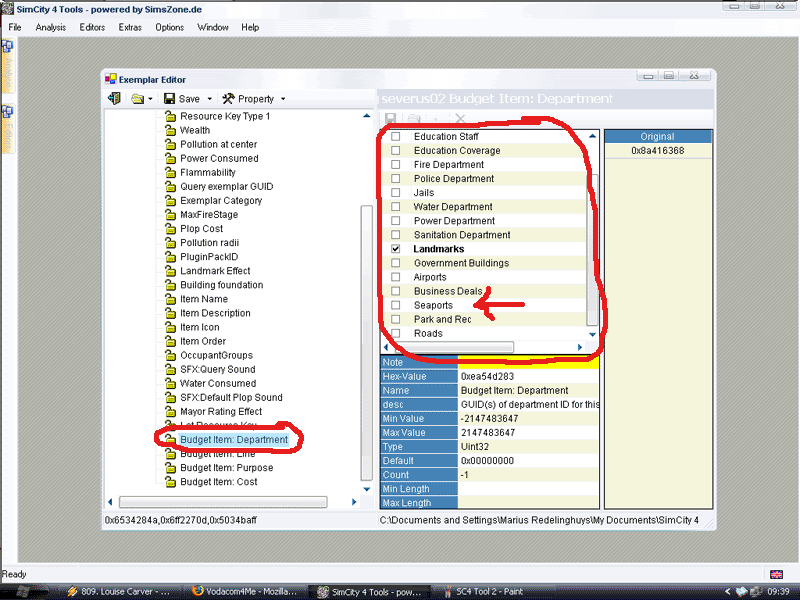Open the Analysis menu
800x600 pixels.
pos(51,28)
